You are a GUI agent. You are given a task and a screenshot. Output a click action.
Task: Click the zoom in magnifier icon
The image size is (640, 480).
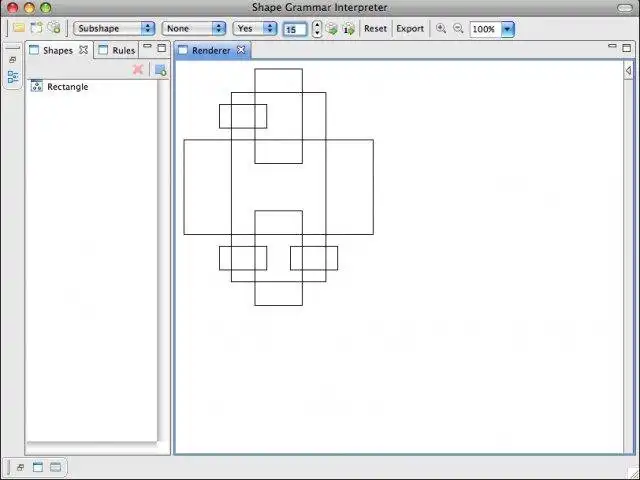(441, 29)
